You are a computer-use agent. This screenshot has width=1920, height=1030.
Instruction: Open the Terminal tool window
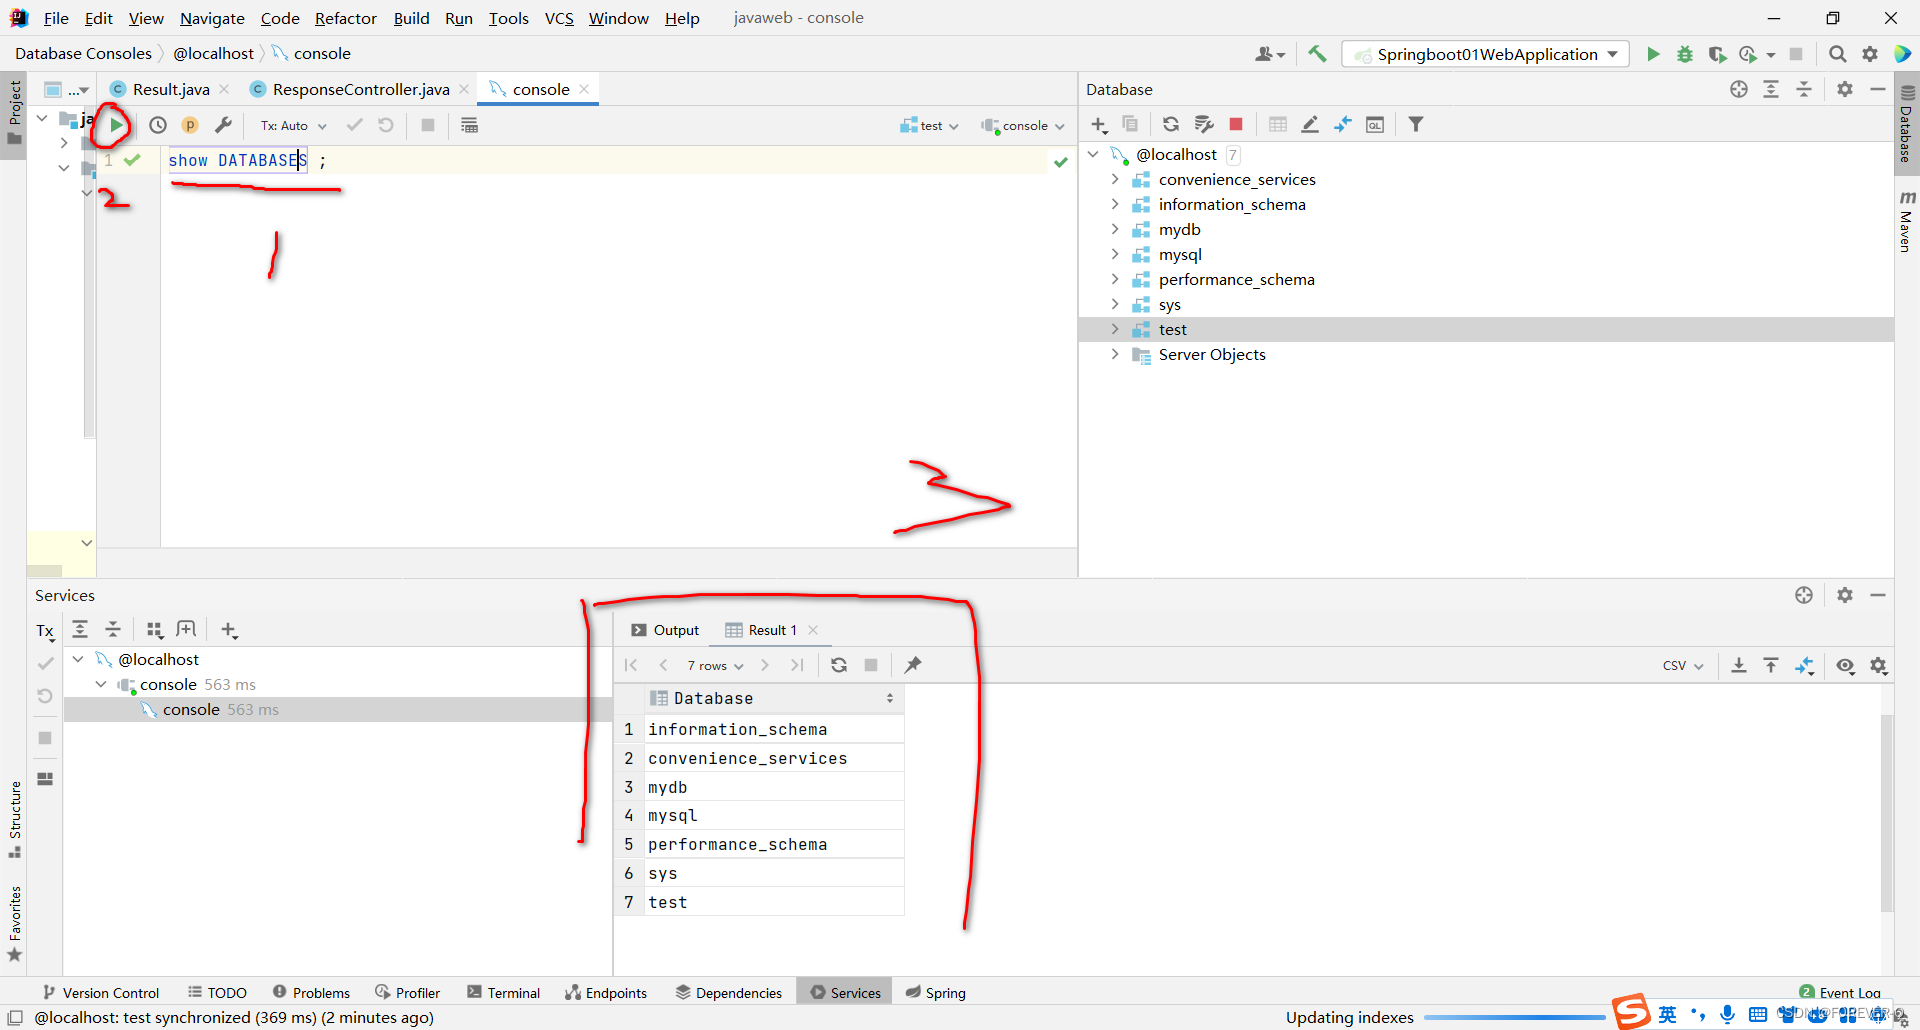tap(503, 993)
